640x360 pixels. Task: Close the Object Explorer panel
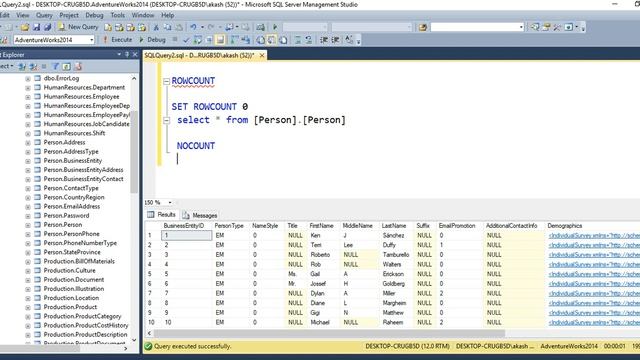(135, 54)
